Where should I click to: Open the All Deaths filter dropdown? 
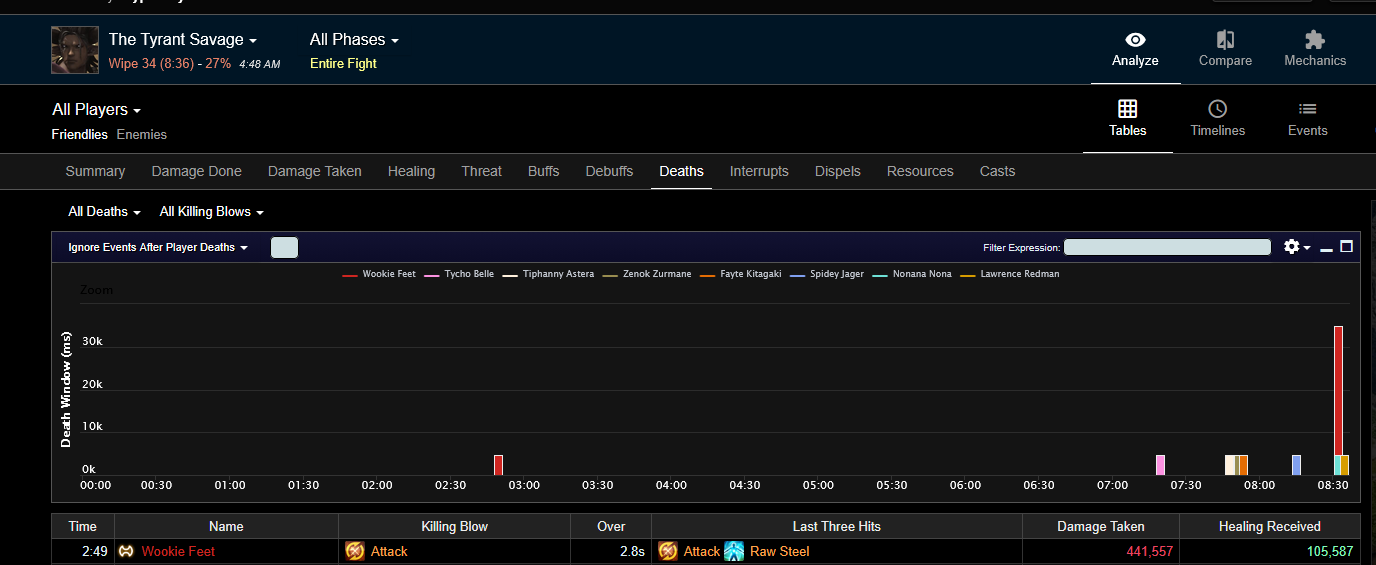(x=105, y=212)
